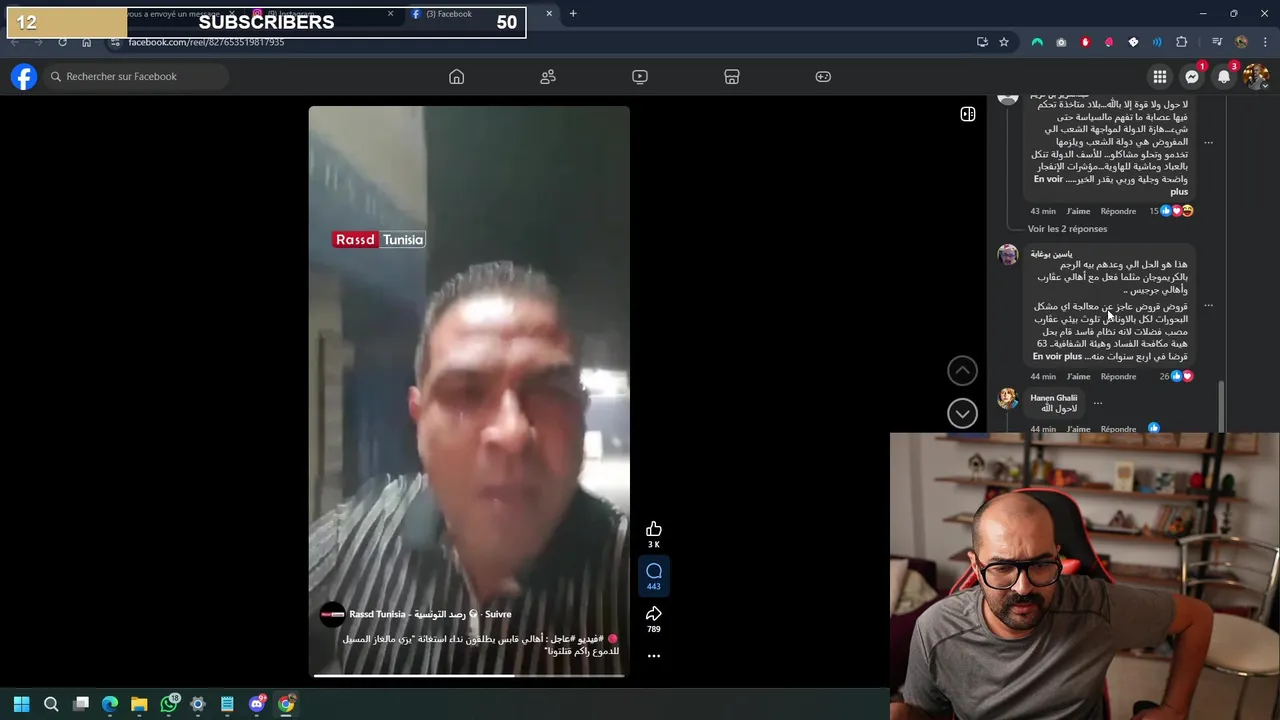Image resolution: width=1280 pixels, height=720 pixels.
Task: Toggle the comments side panel icon
Action: pyautogui.click(x=968, y=115)
